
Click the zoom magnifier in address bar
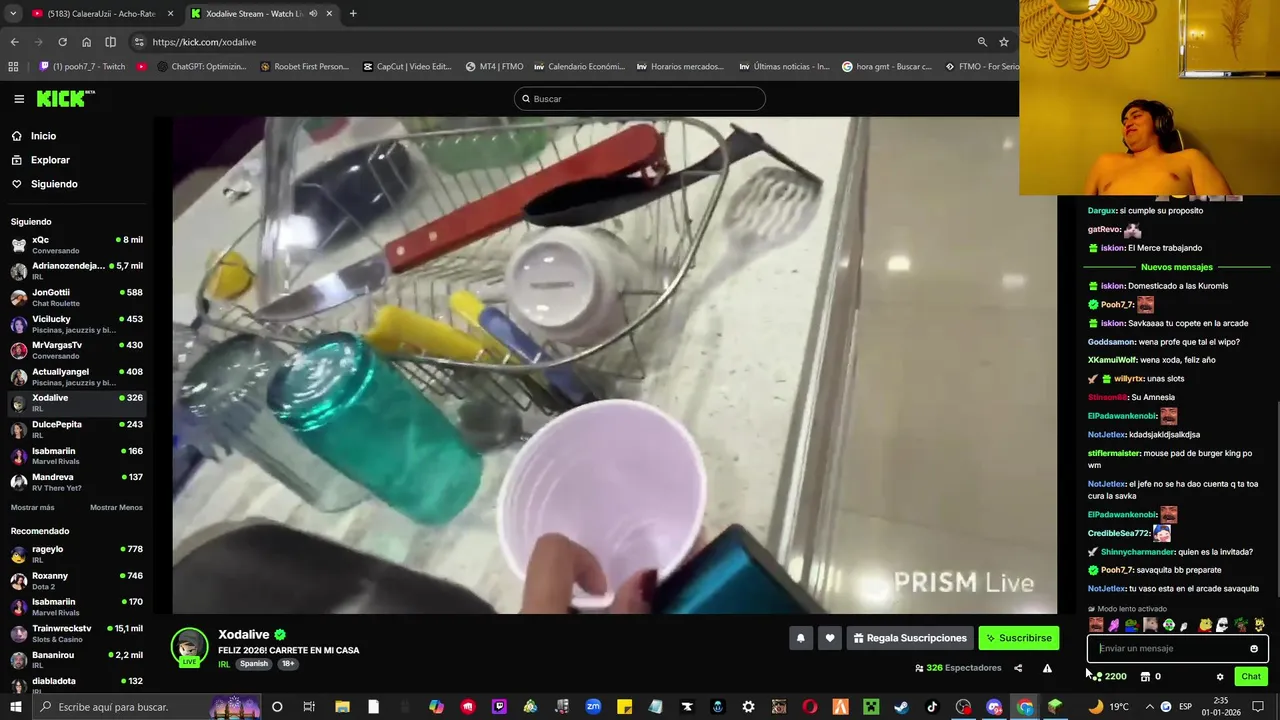(982, 42)
